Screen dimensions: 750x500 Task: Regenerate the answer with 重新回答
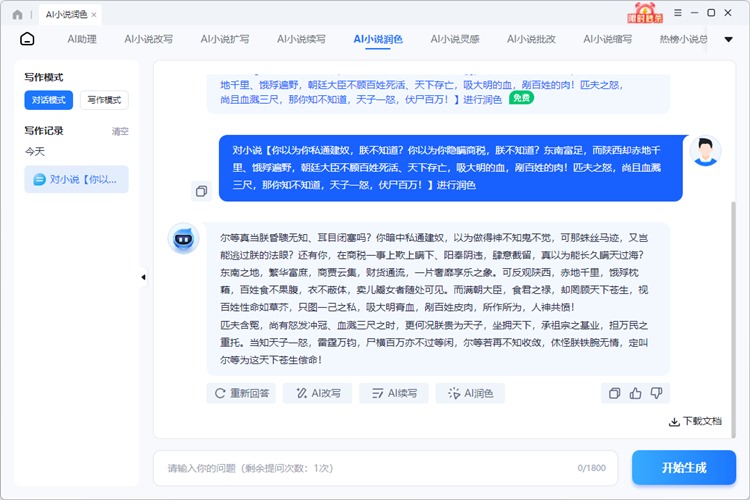[x=242, y=393]
